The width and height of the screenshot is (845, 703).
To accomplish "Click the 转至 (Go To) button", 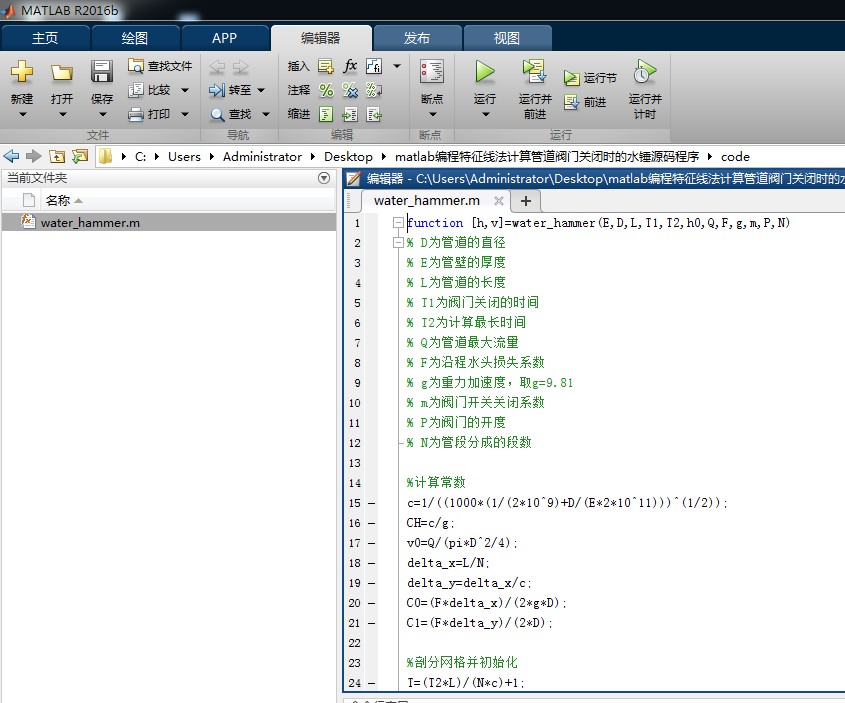I will point(230,90).
